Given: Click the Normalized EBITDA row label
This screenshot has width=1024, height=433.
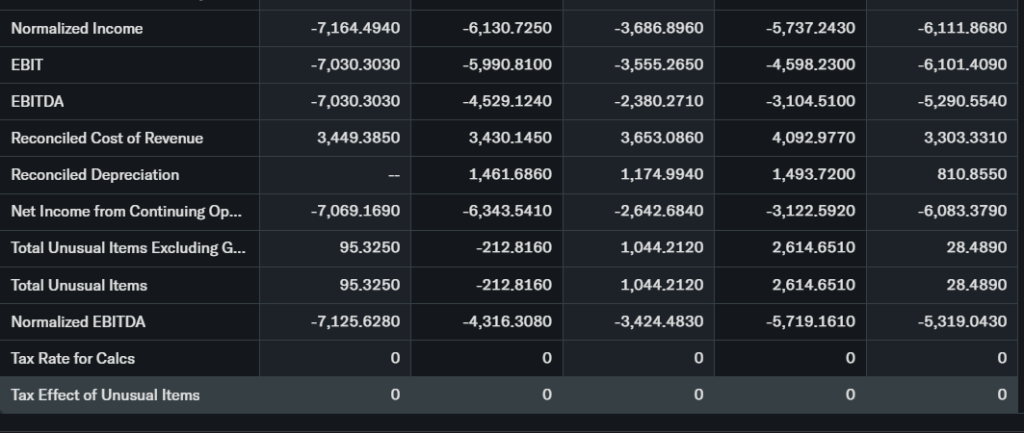Looking at the screenshot, I should [78, 322].
